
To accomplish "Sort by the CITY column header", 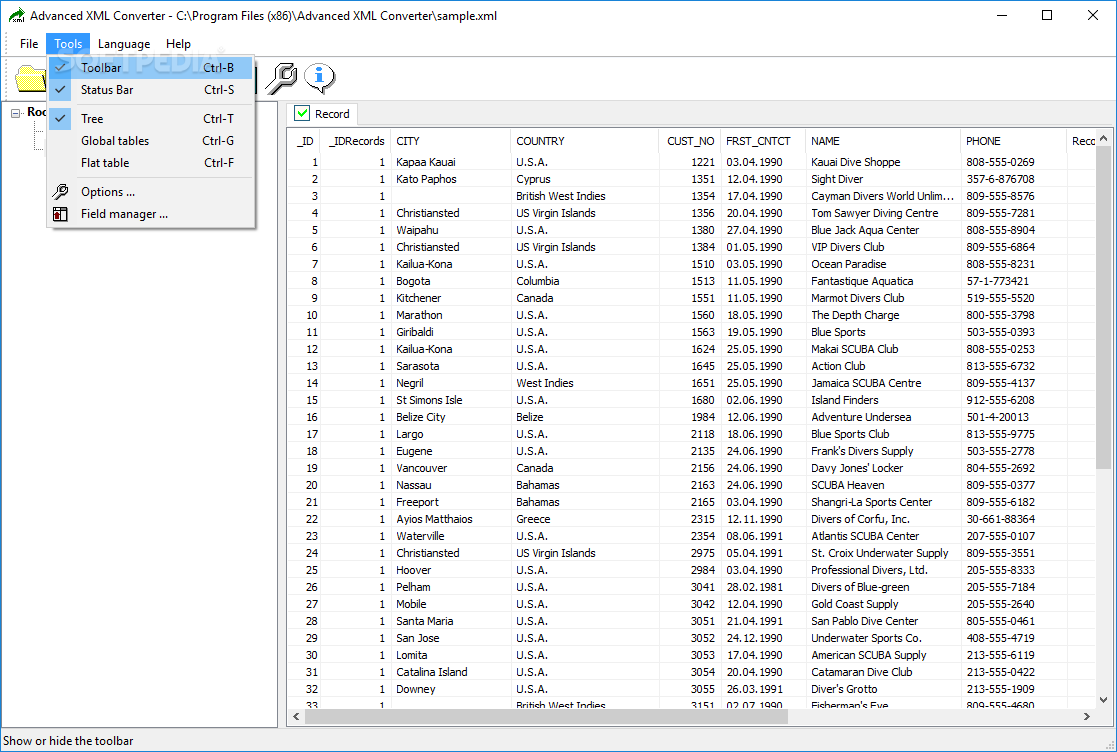I will [450, 141].
